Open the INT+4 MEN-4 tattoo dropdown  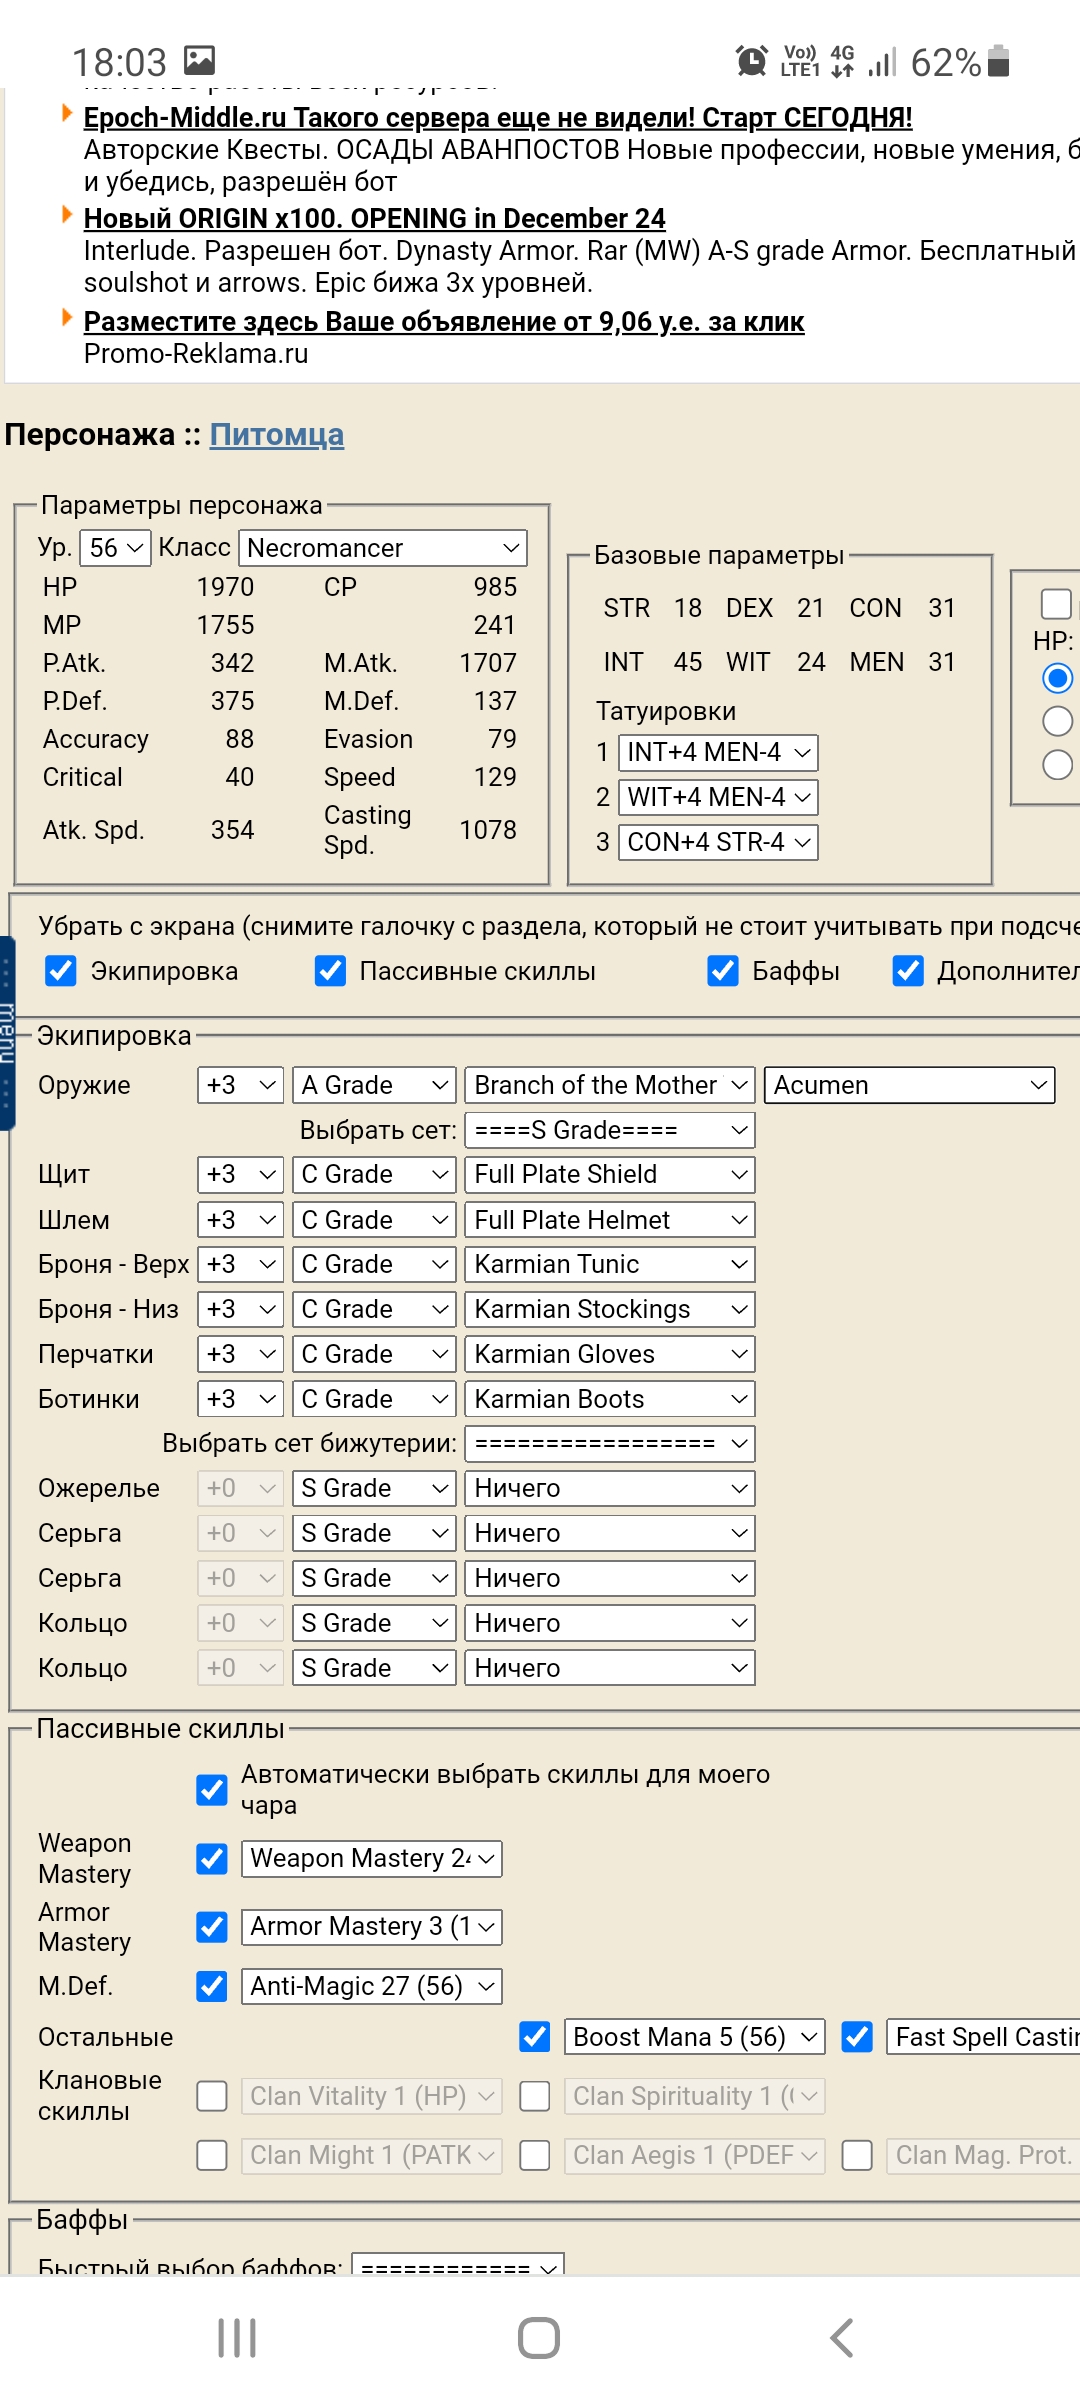click(x=718, y=752)
